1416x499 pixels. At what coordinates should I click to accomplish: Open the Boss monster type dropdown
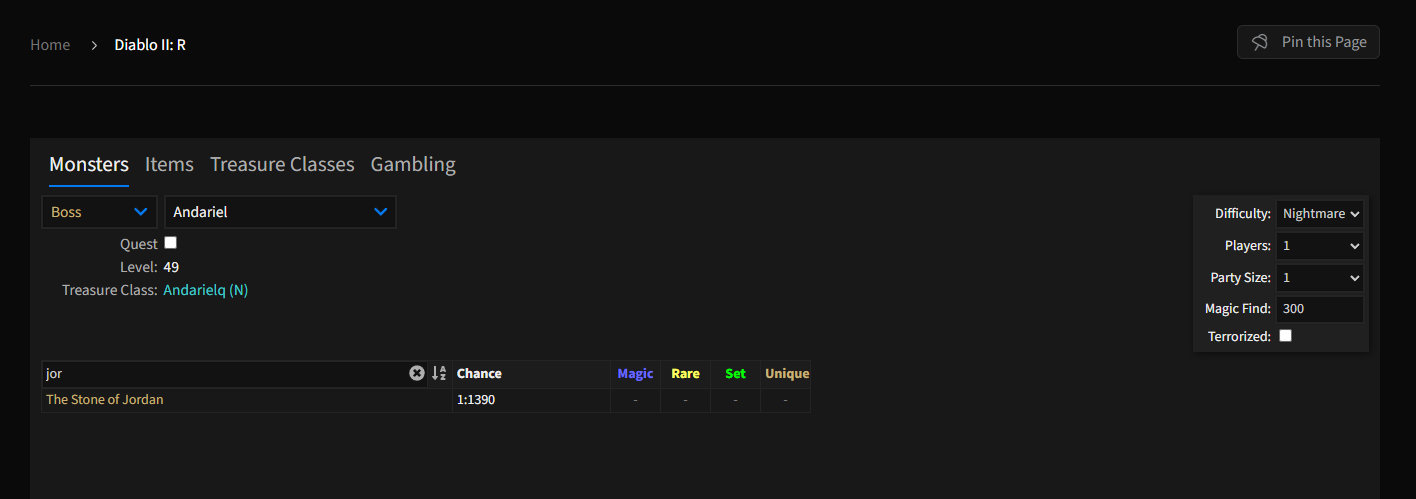99,212
